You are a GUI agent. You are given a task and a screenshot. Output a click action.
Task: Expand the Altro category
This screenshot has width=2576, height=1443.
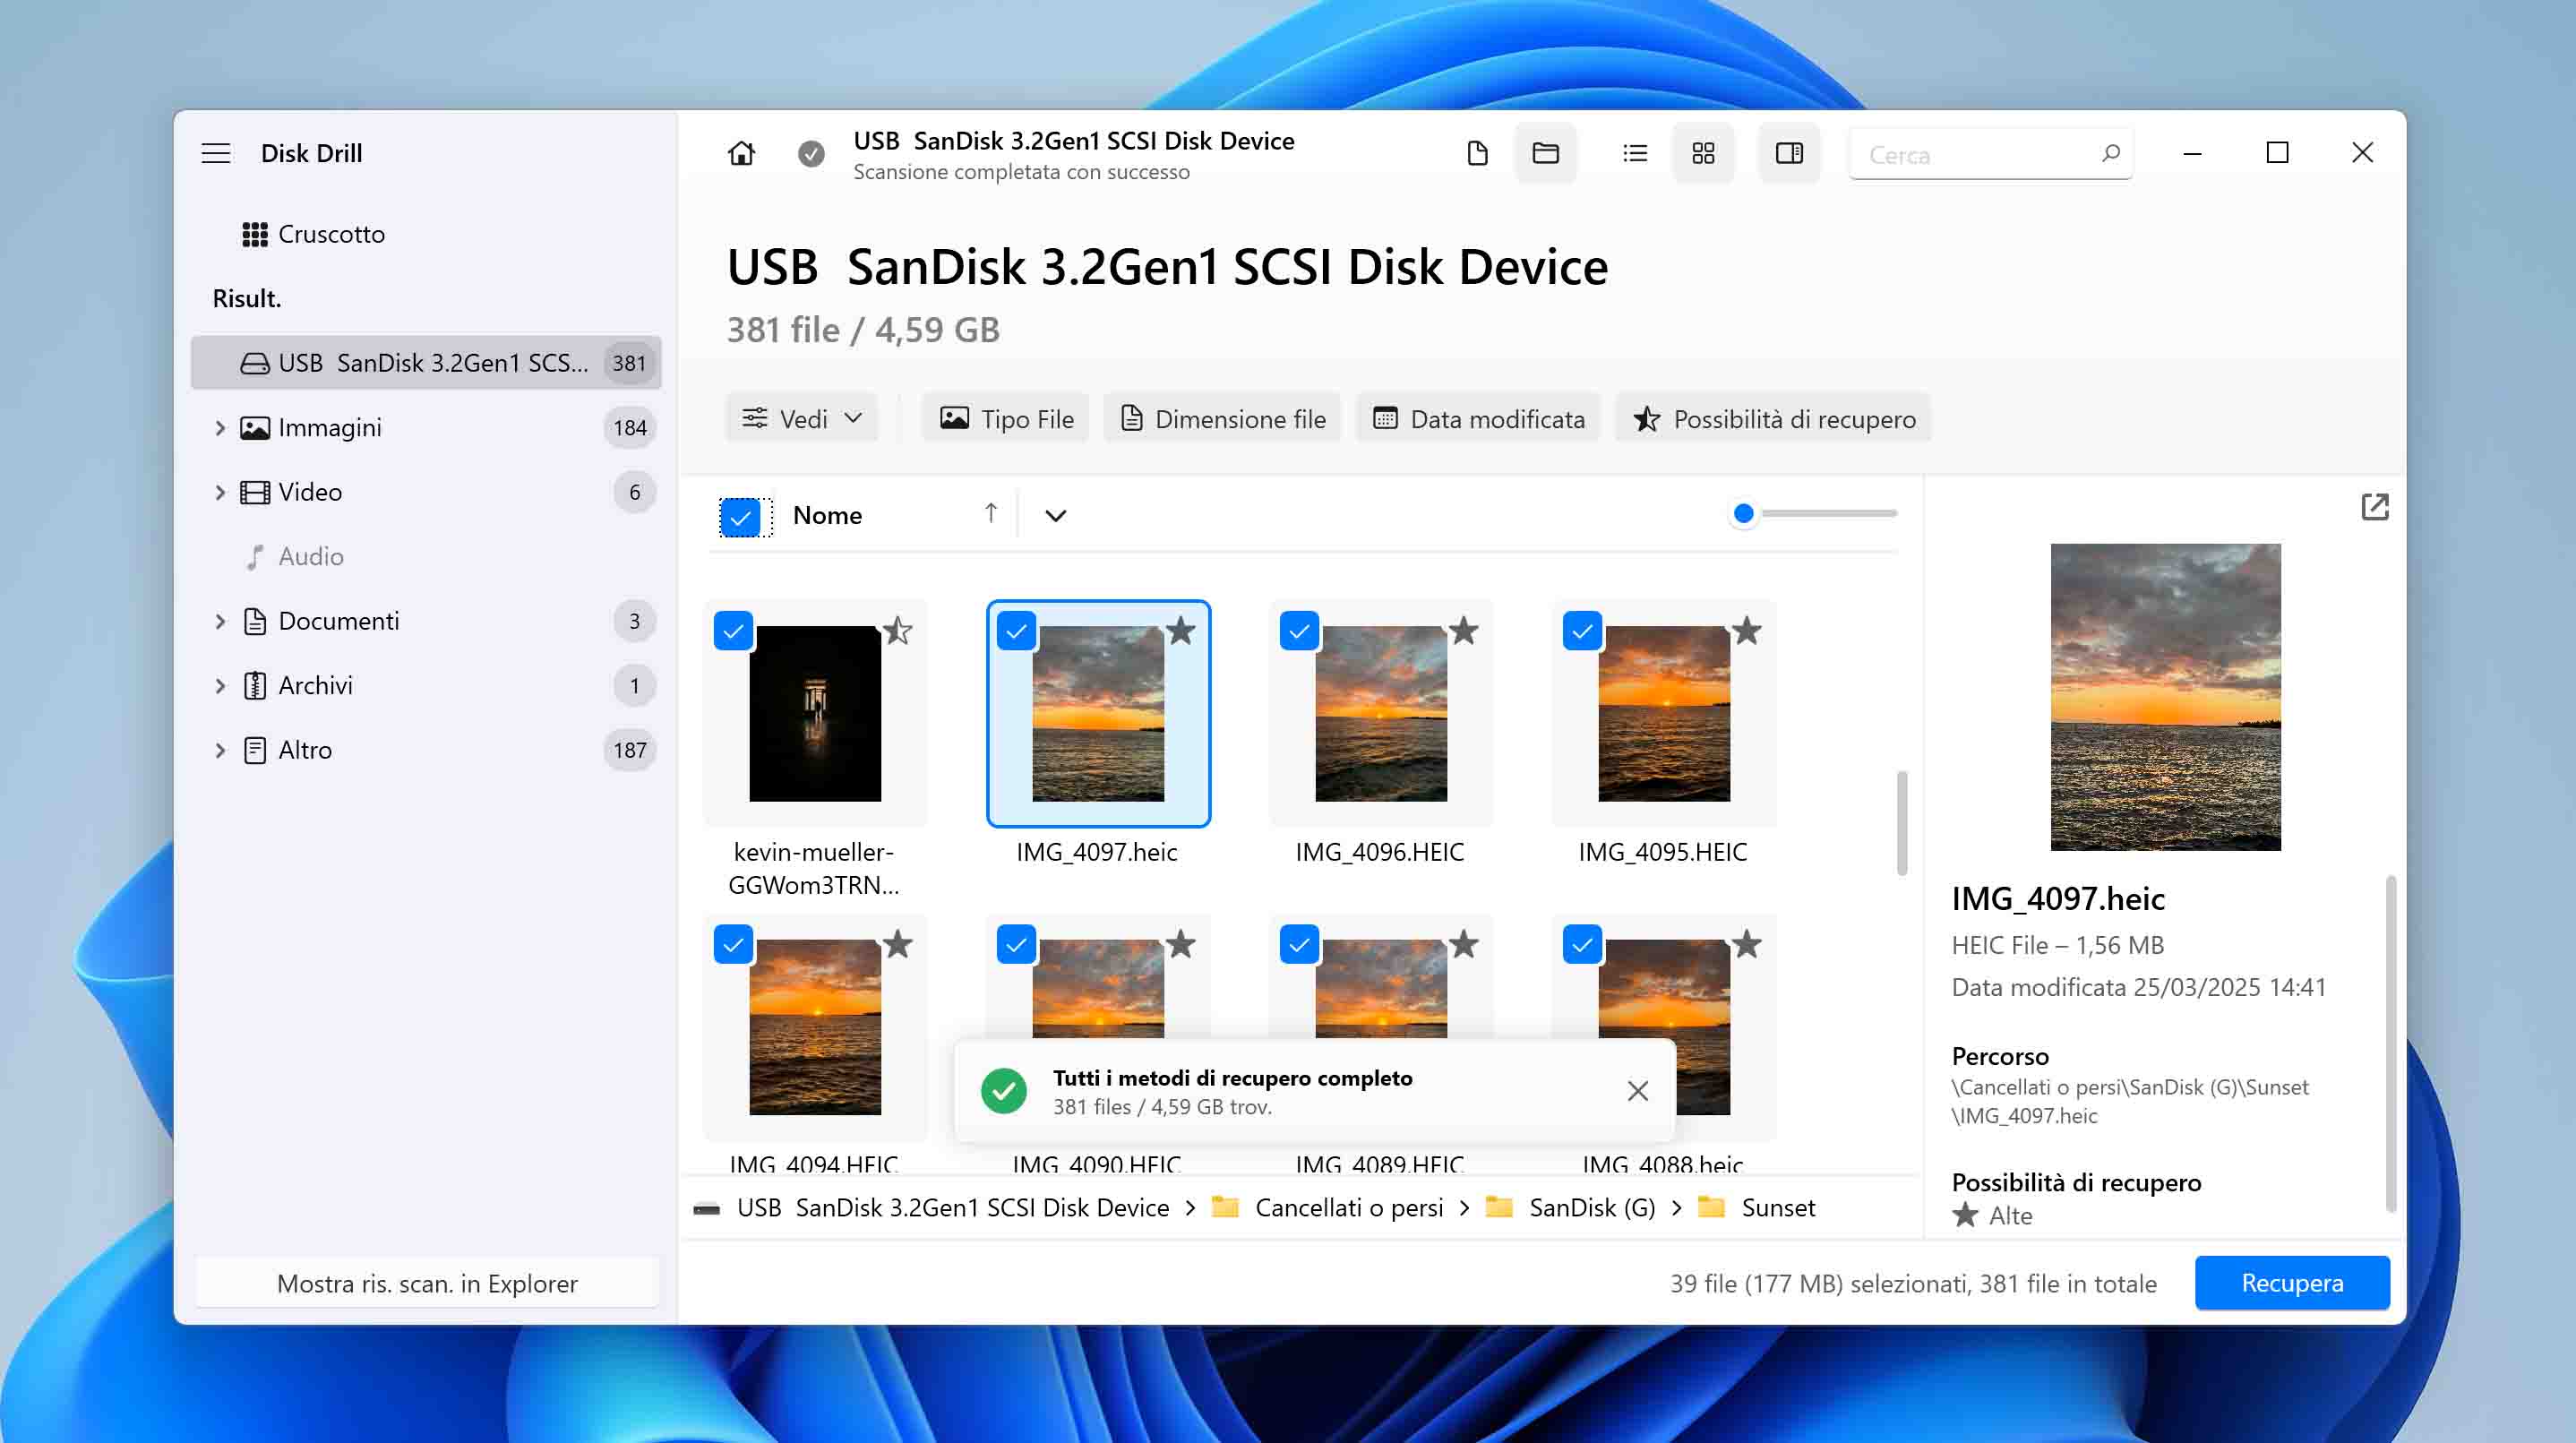220,750
